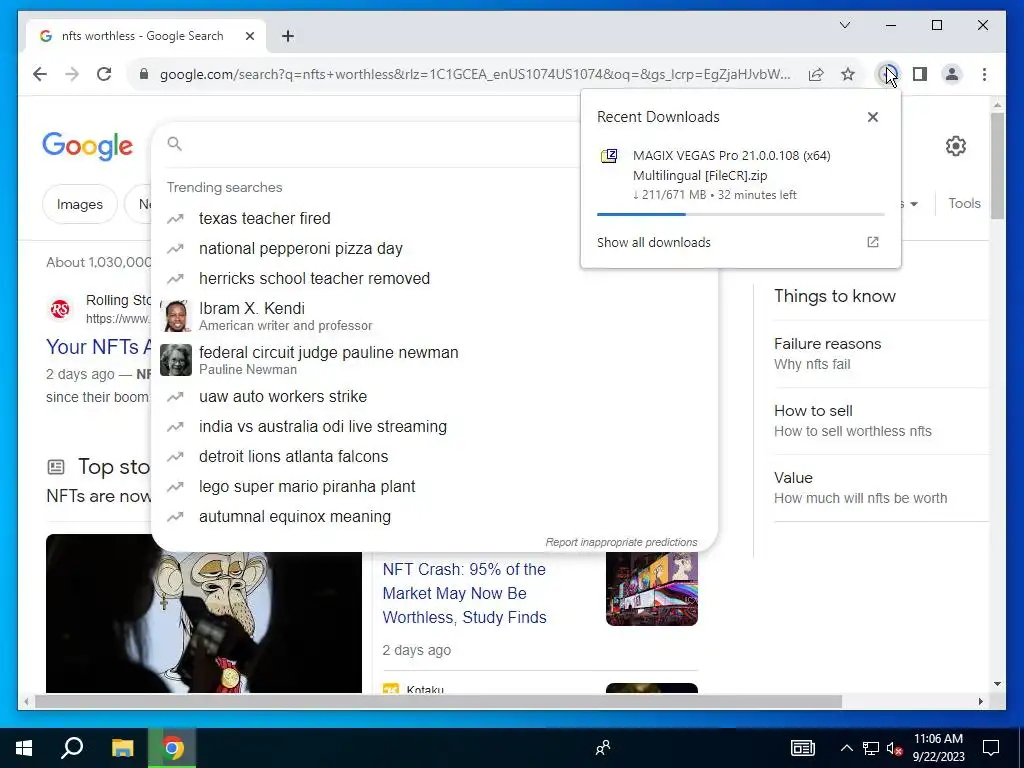Open Chrome three-dot menu
This screenshot has height=768, width=1024.
984,74
